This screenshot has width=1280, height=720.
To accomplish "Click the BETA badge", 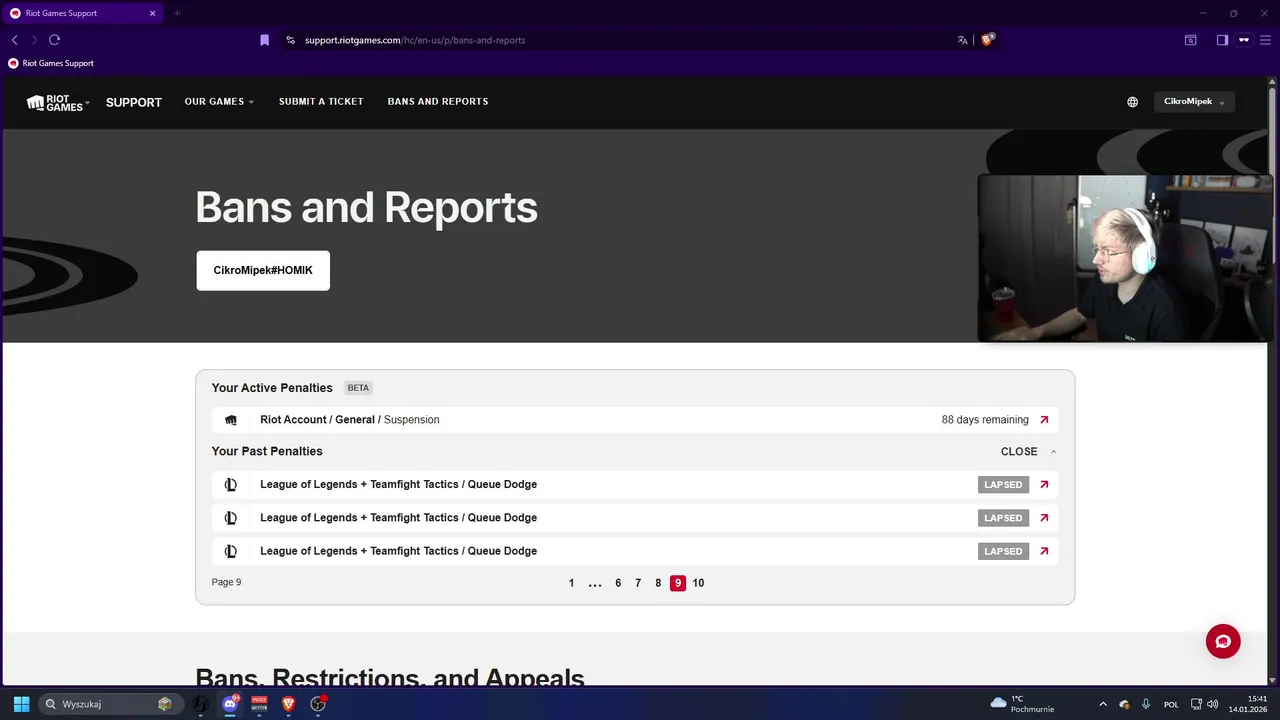I will click(358, 388).
